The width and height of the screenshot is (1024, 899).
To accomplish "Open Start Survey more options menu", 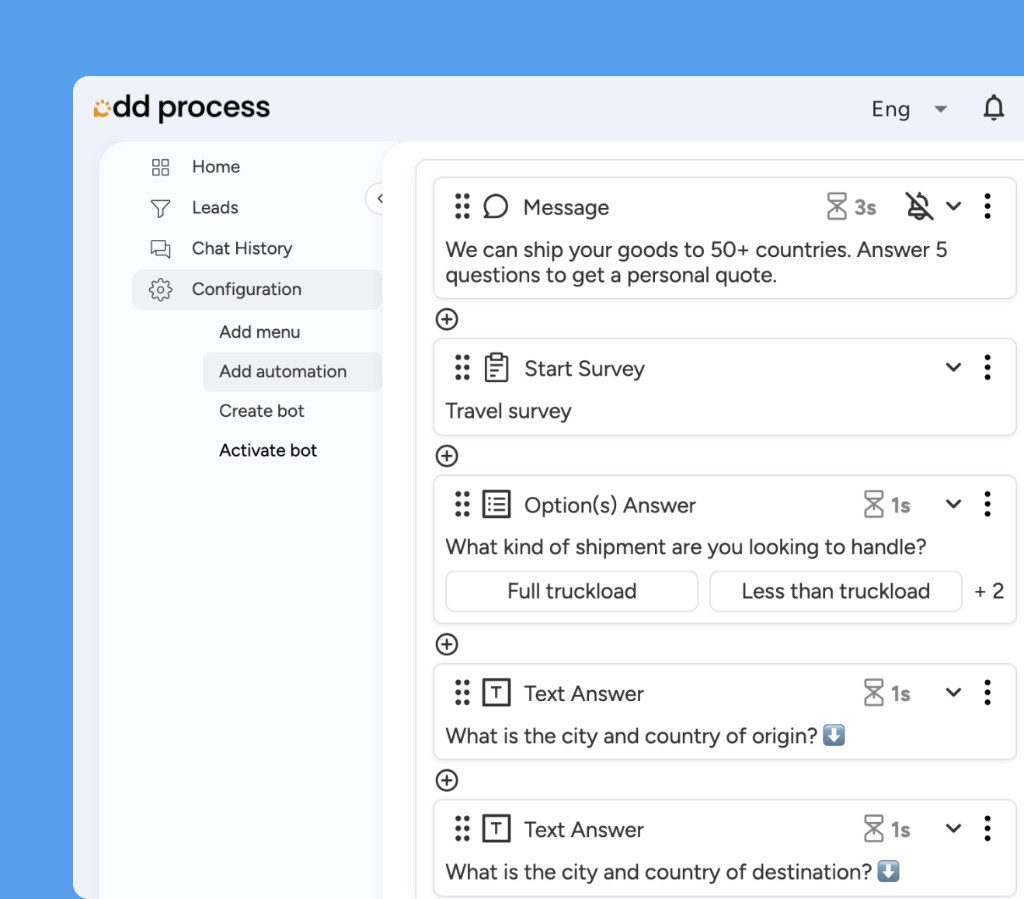I will tap(987, 368).
